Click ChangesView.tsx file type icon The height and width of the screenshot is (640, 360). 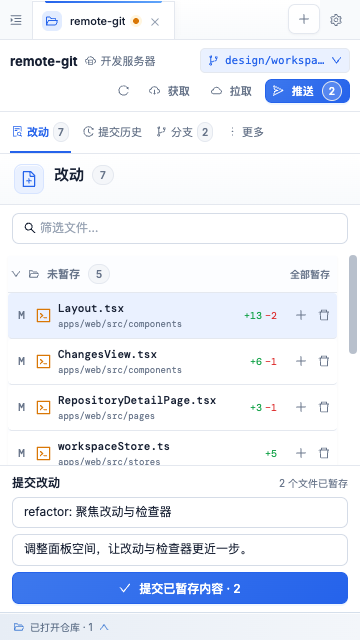point(43,361)
